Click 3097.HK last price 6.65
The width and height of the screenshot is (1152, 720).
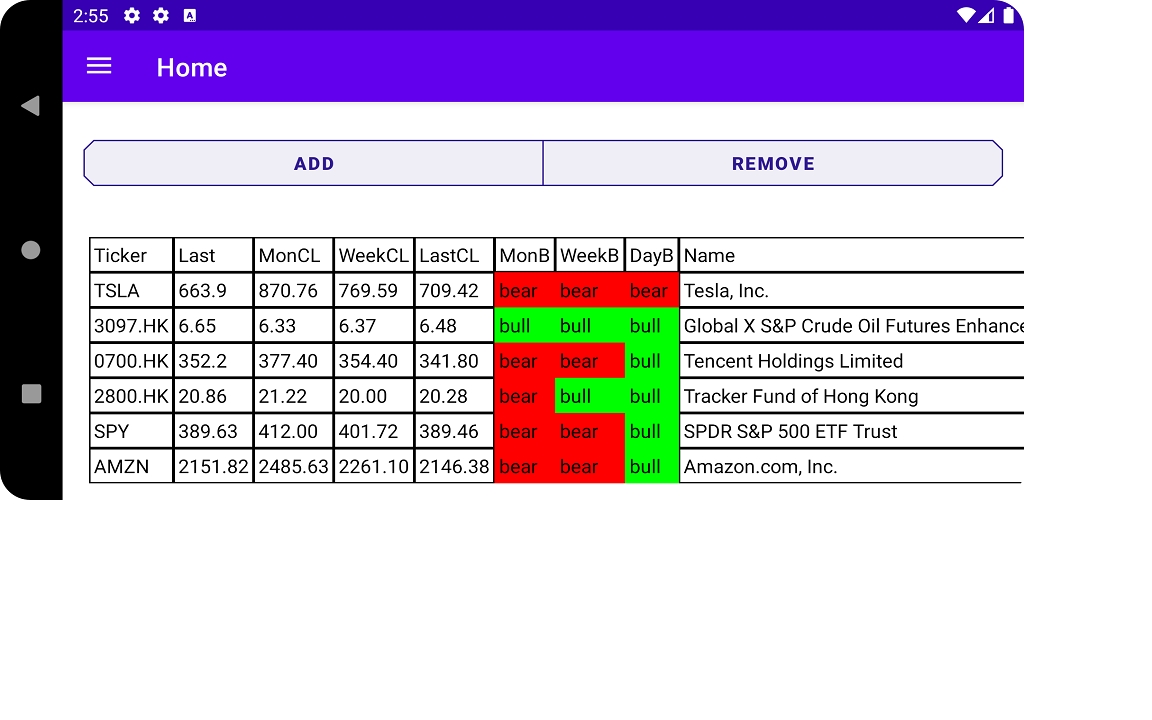pos(213,326)
